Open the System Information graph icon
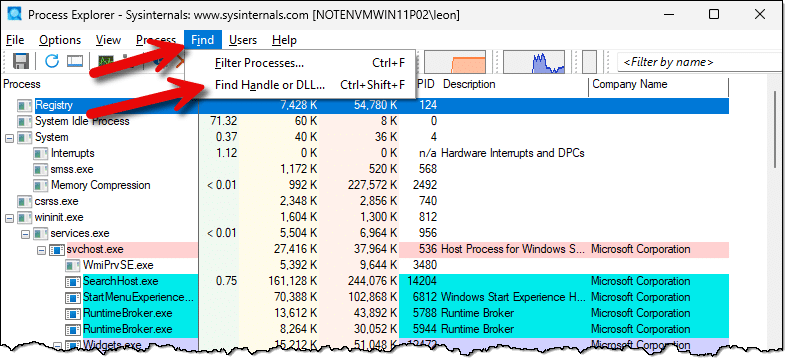The width and height of the screenshot is (788, 364). (x=106, y=61)
